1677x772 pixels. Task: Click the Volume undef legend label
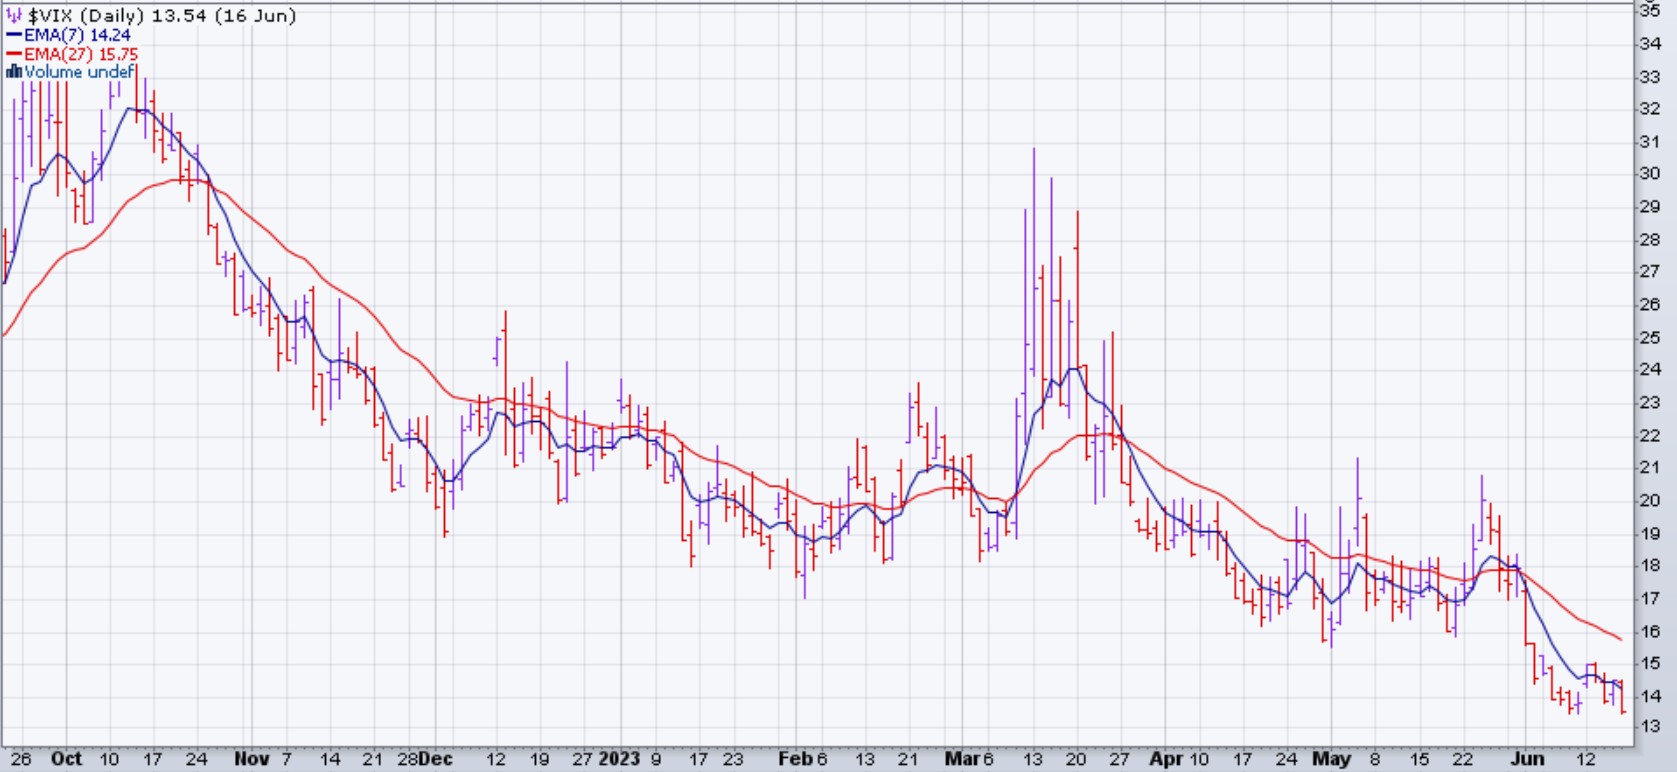click(79, 72)
